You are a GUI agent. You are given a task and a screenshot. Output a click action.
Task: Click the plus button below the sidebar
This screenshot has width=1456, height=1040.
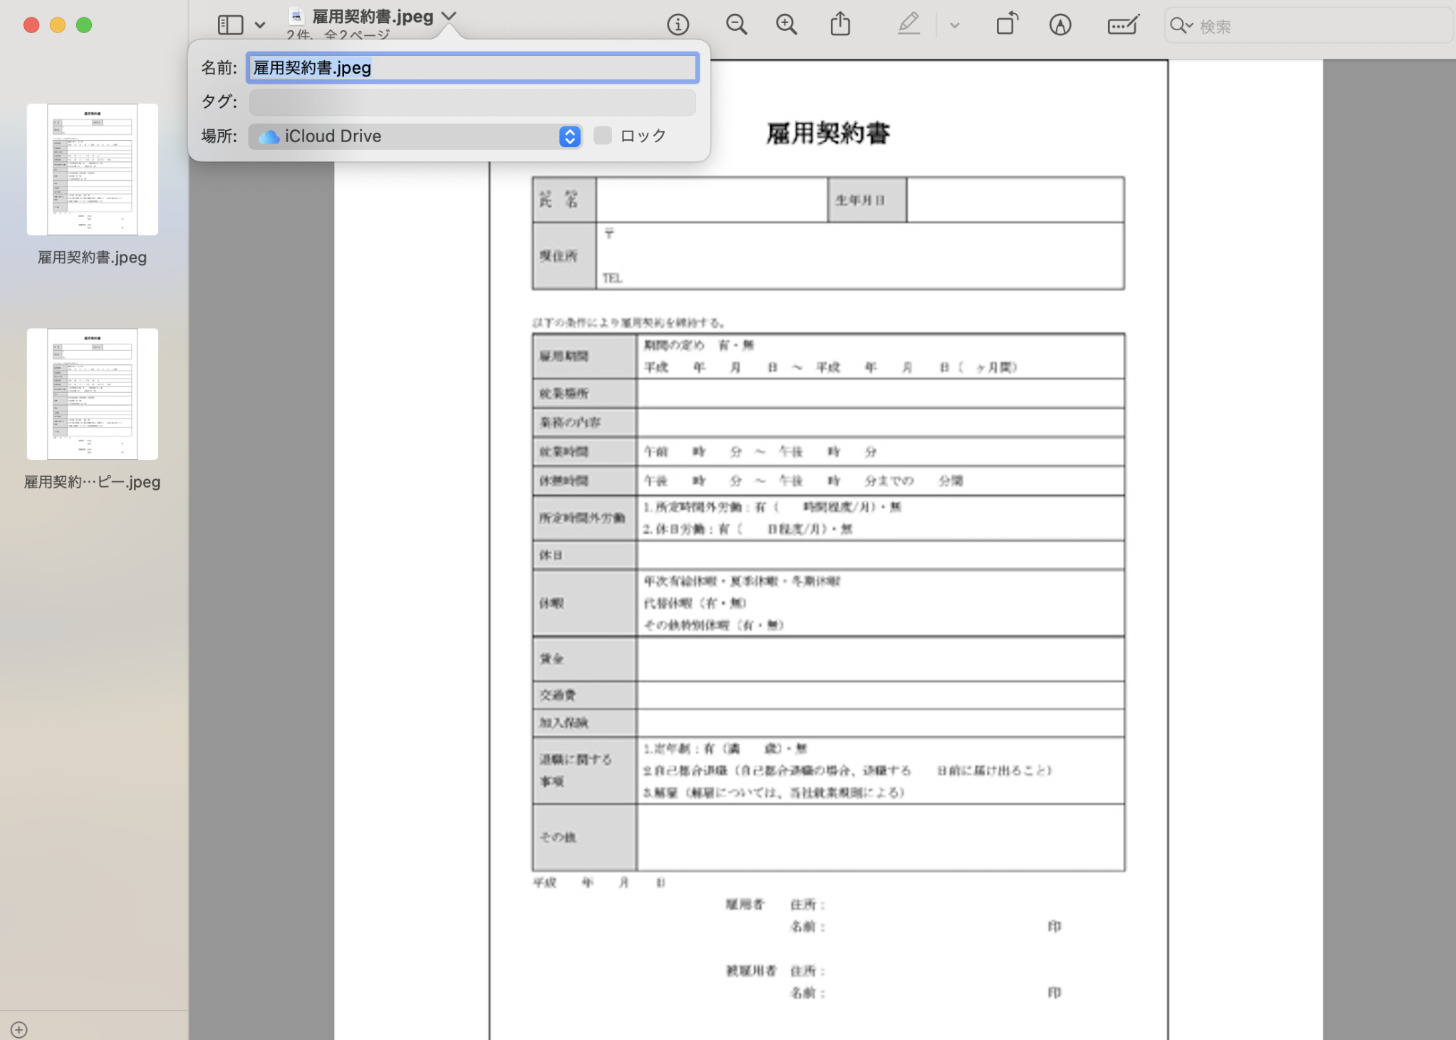pyautogui.click(x=19, y=1029)
